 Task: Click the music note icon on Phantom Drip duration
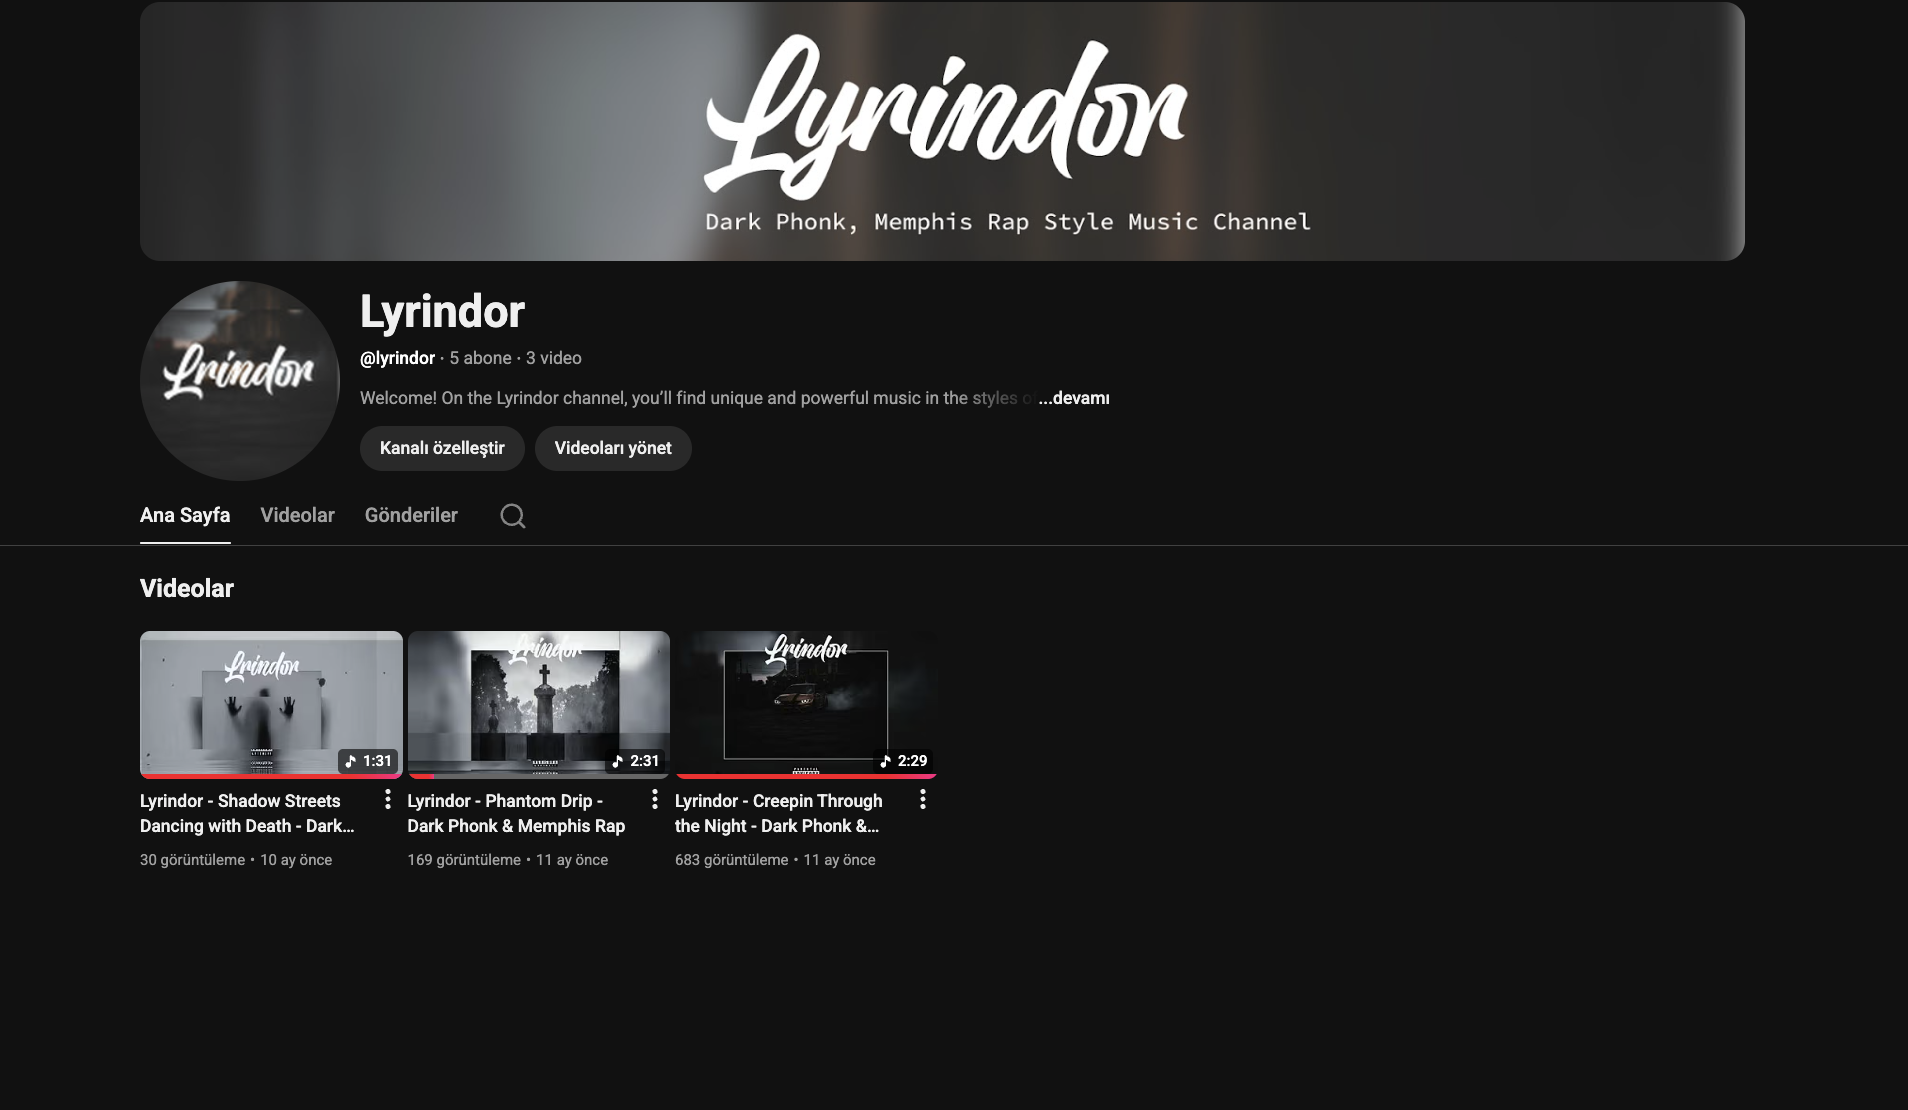click(x=618, y=760)
